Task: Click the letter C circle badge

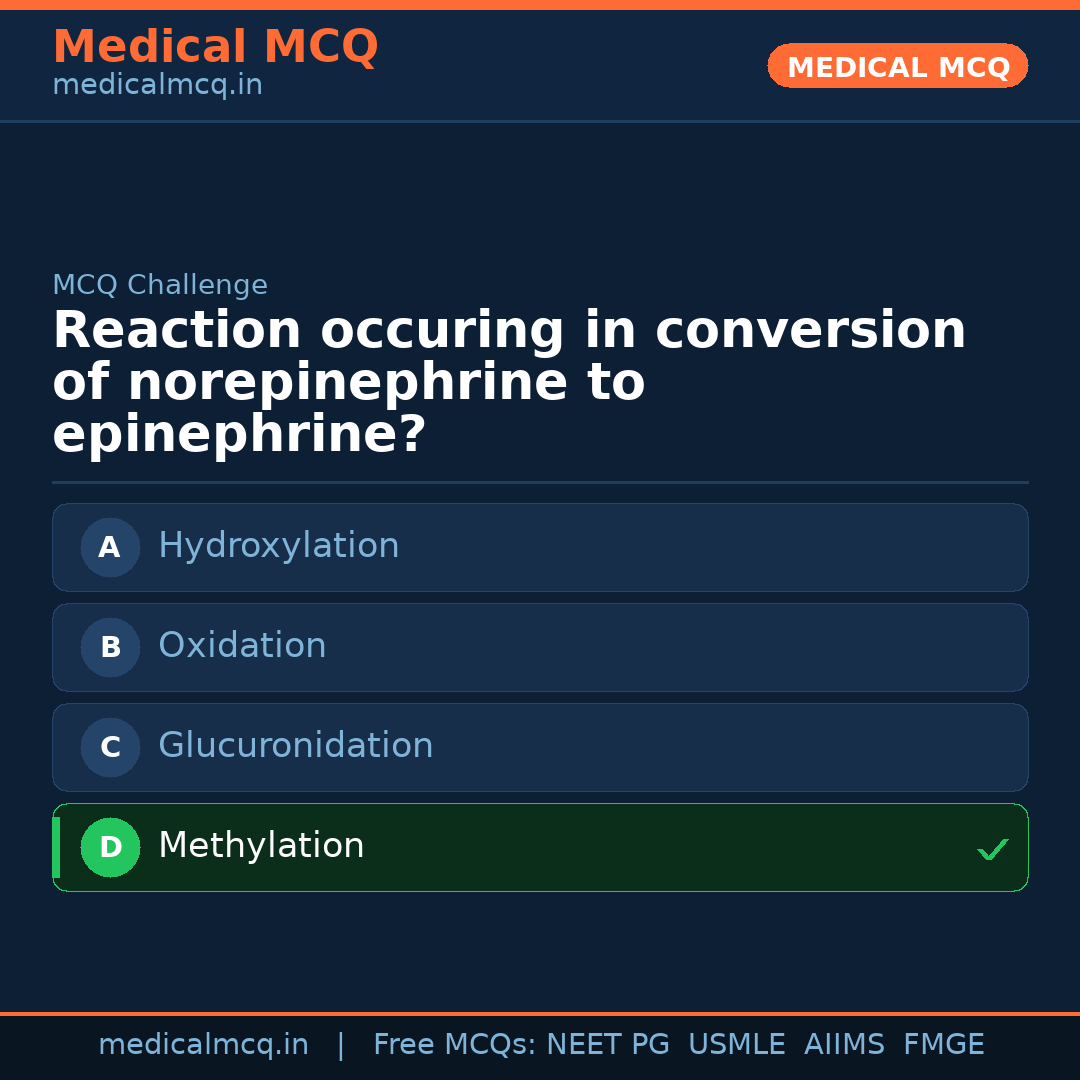Action: coord(110,747)
